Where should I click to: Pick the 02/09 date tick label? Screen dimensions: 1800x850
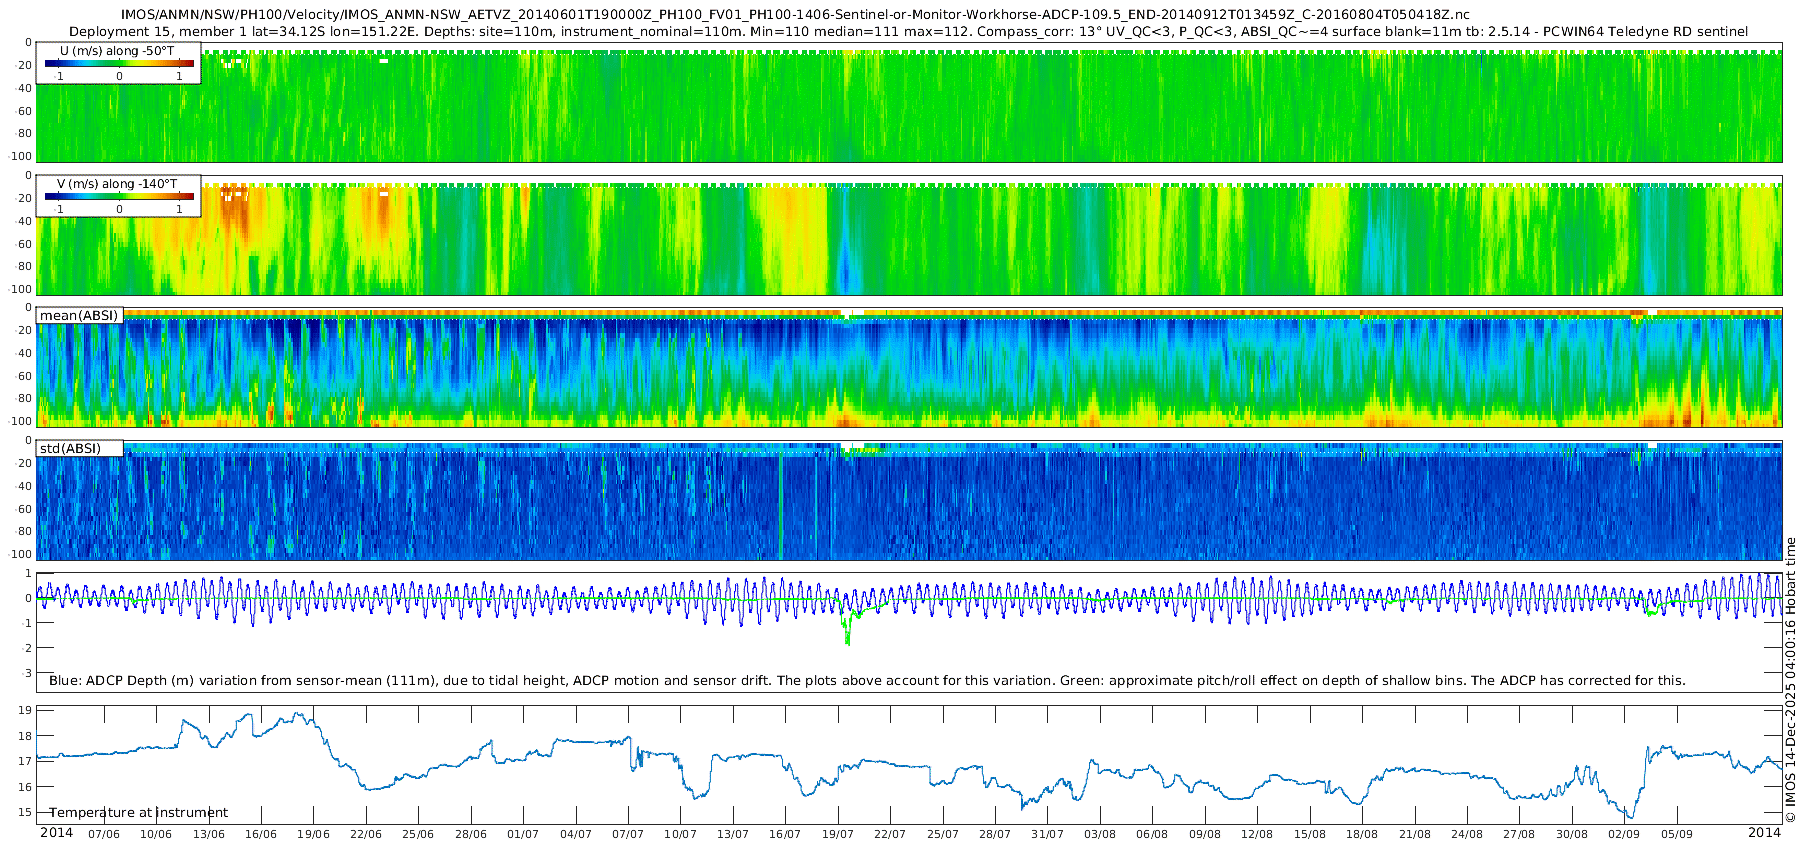tap(1623, 834)
